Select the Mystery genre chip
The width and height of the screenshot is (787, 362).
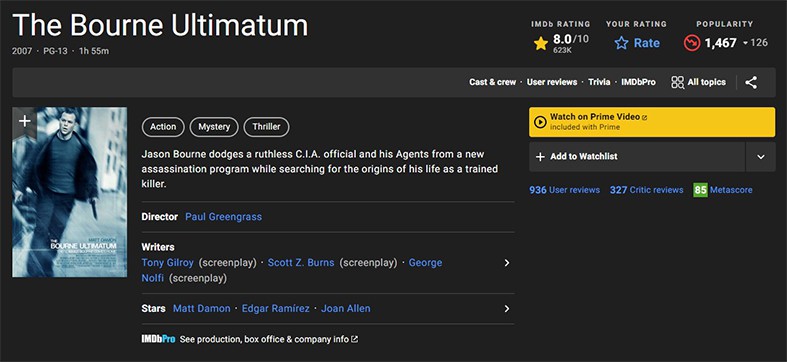coord(214,127)
